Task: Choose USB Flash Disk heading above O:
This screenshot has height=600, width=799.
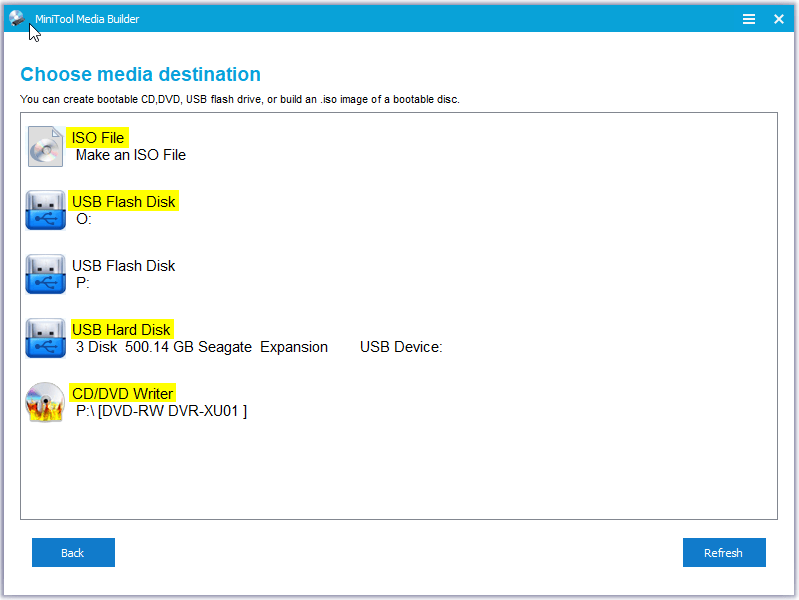Action: pos(124,201)
